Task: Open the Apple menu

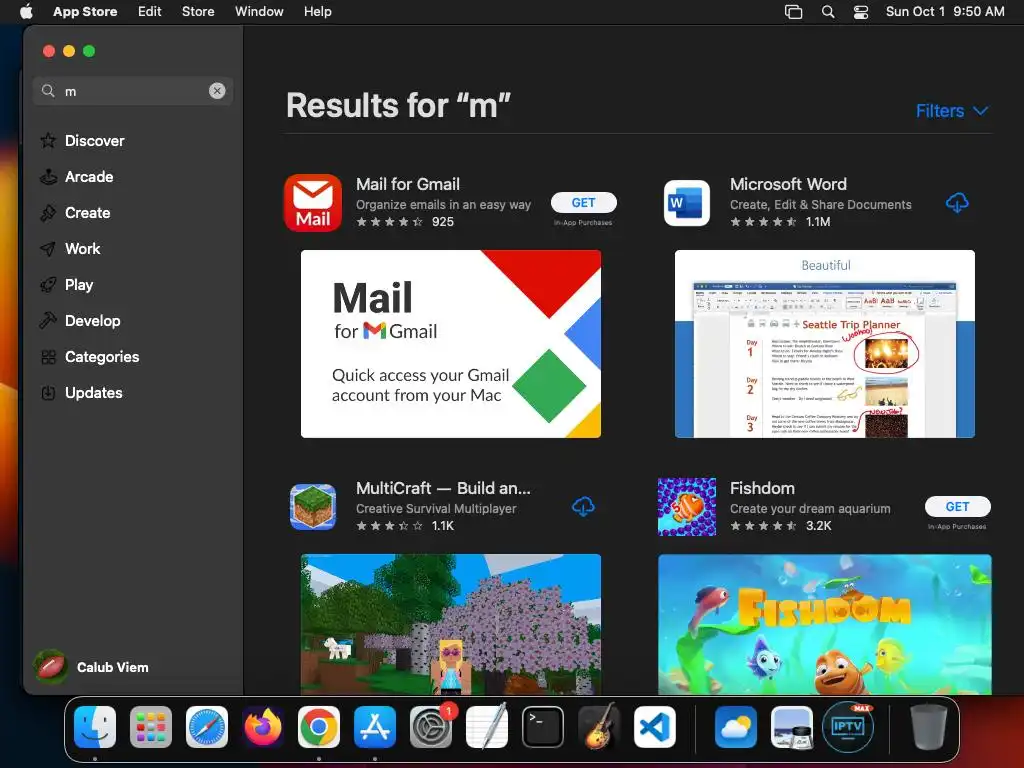Action: point(26,11)
